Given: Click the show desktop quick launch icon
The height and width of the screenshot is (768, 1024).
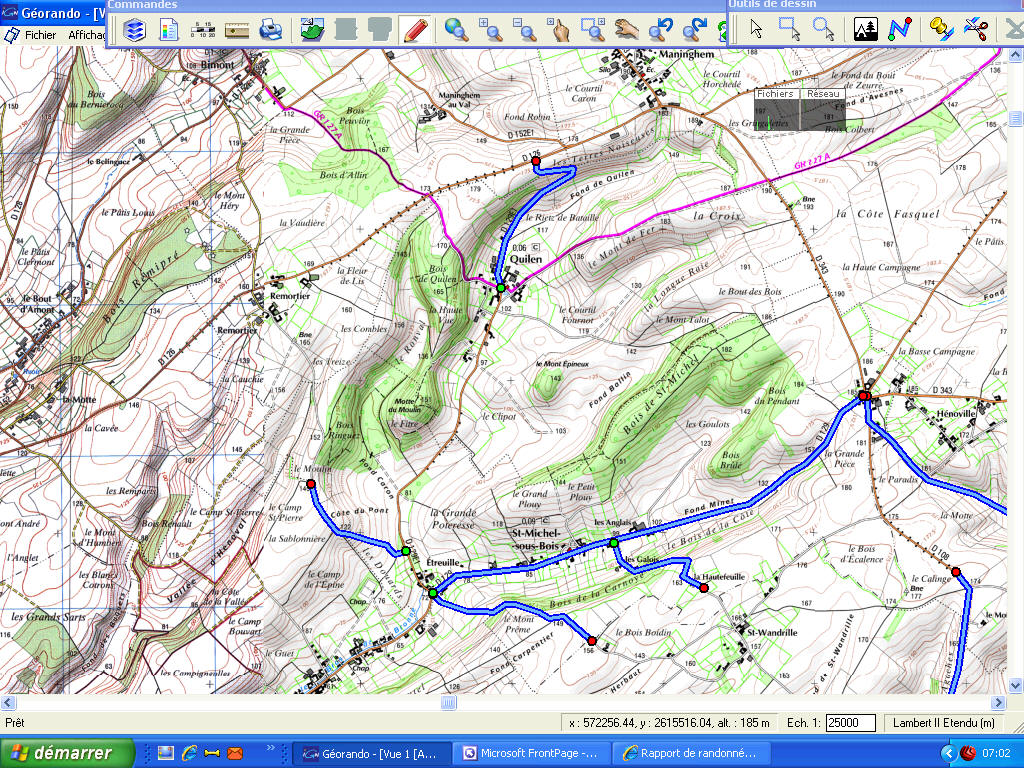Looking at the screenshot, I should pos(166,754).
